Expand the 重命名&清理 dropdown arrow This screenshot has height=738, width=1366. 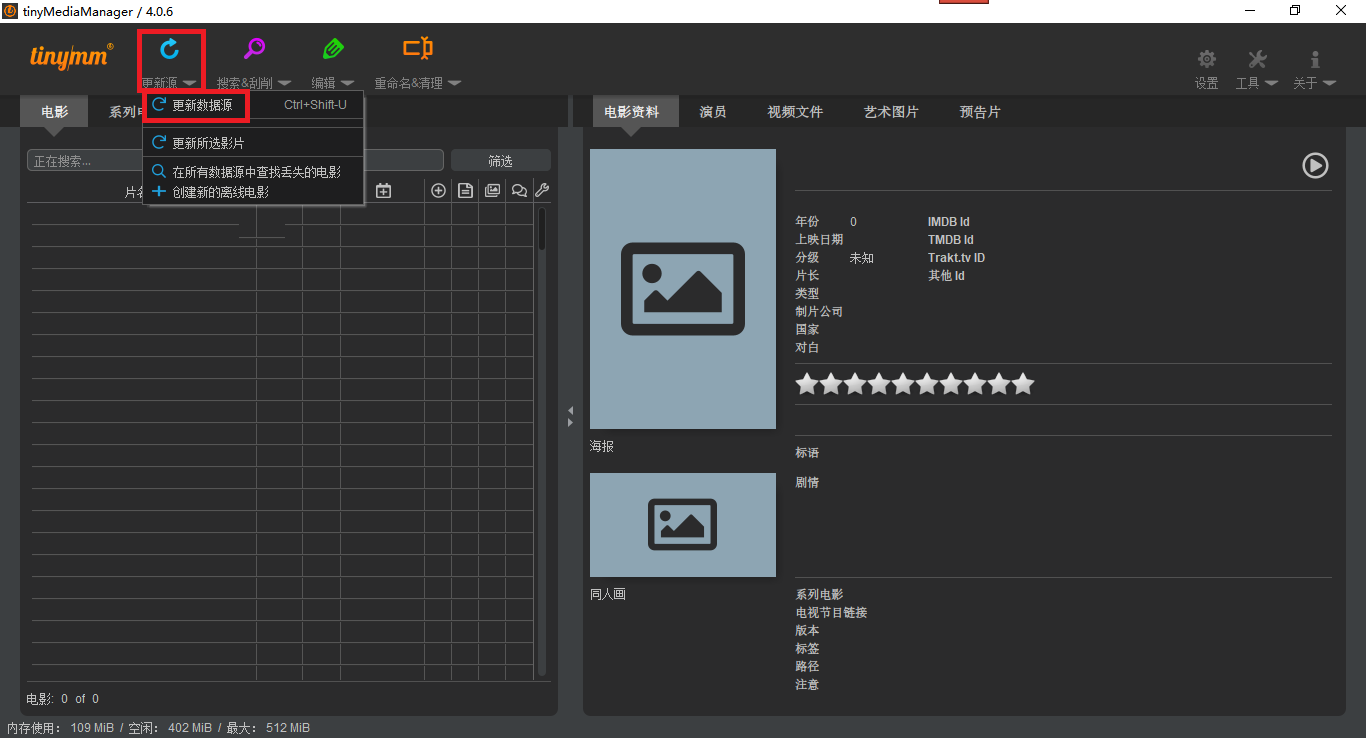point(454,83)
